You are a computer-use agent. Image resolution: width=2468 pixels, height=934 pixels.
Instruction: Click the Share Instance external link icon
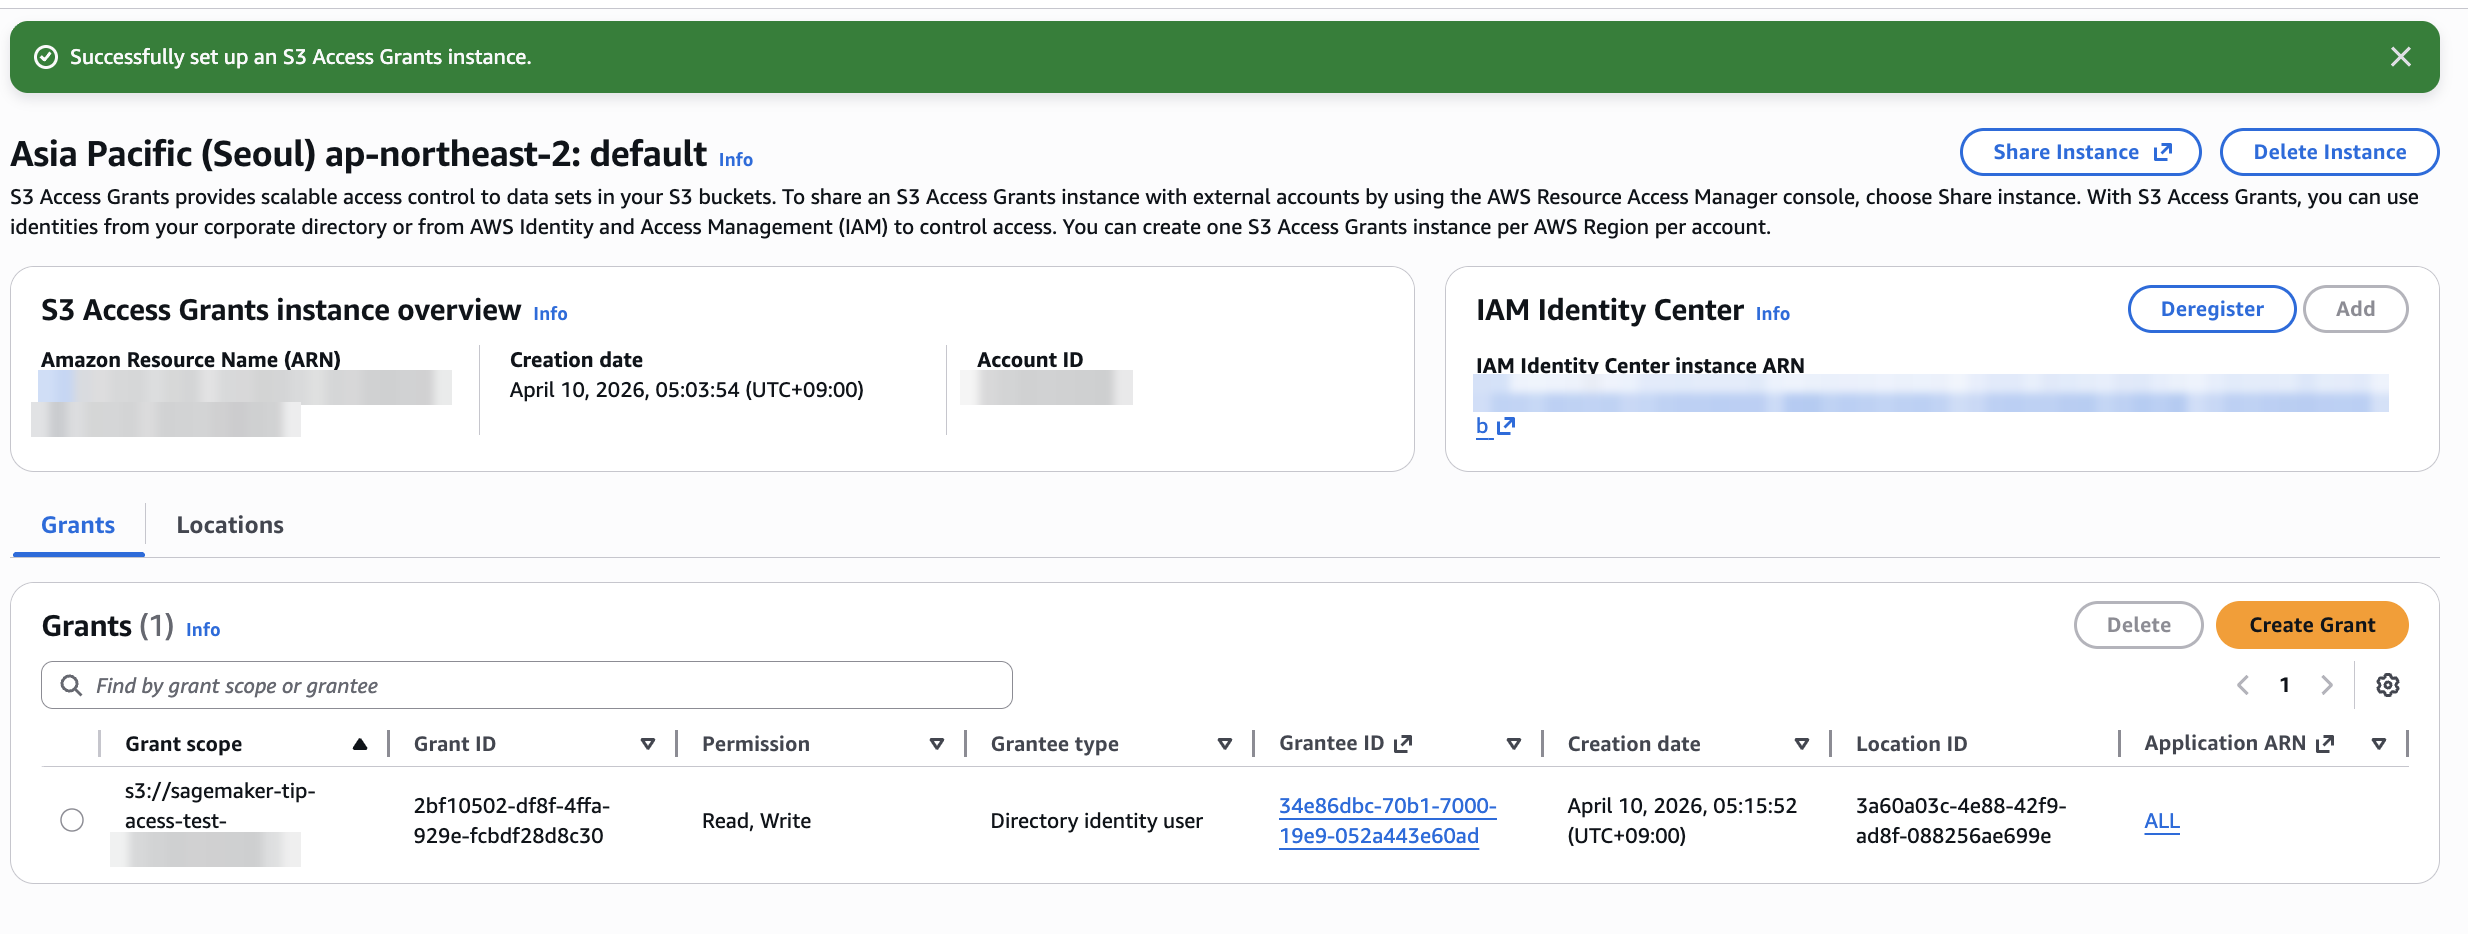[2162, 152]
